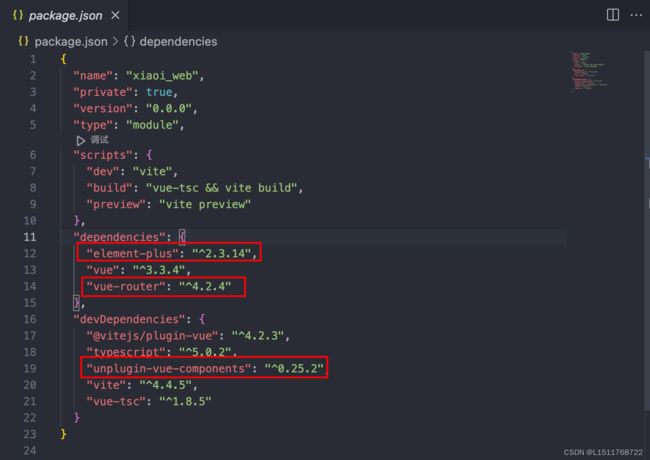This screenshot has height=460, width=650.
Task: Click the "devDependencies" key
Action: tap(129, 319)
